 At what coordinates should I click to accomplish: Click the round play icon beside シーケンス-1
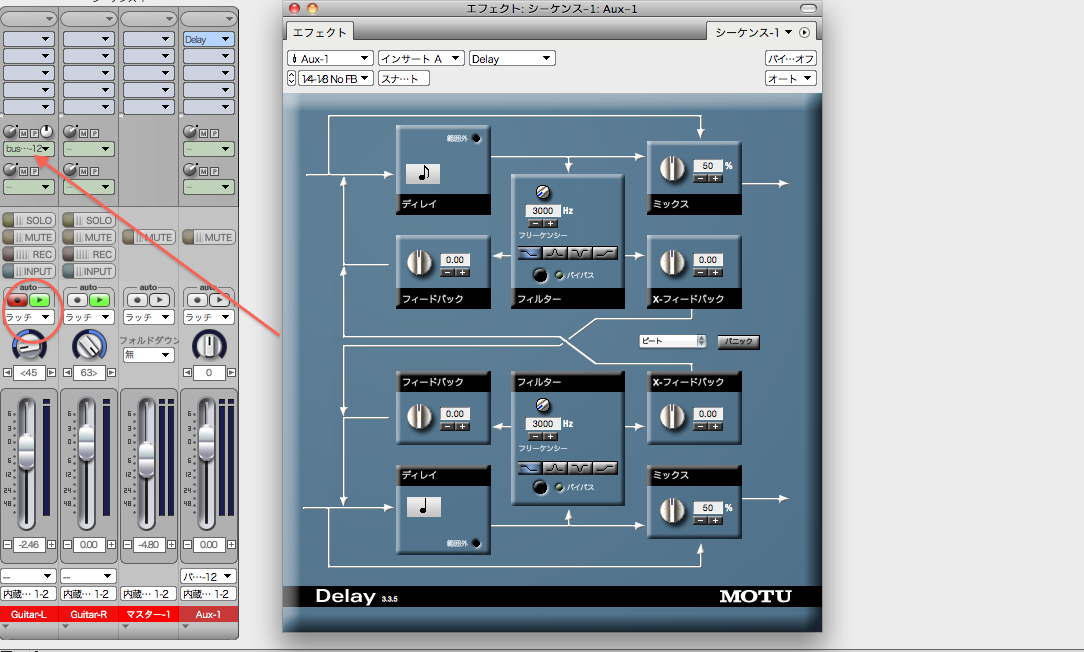(x=804, y=32)
